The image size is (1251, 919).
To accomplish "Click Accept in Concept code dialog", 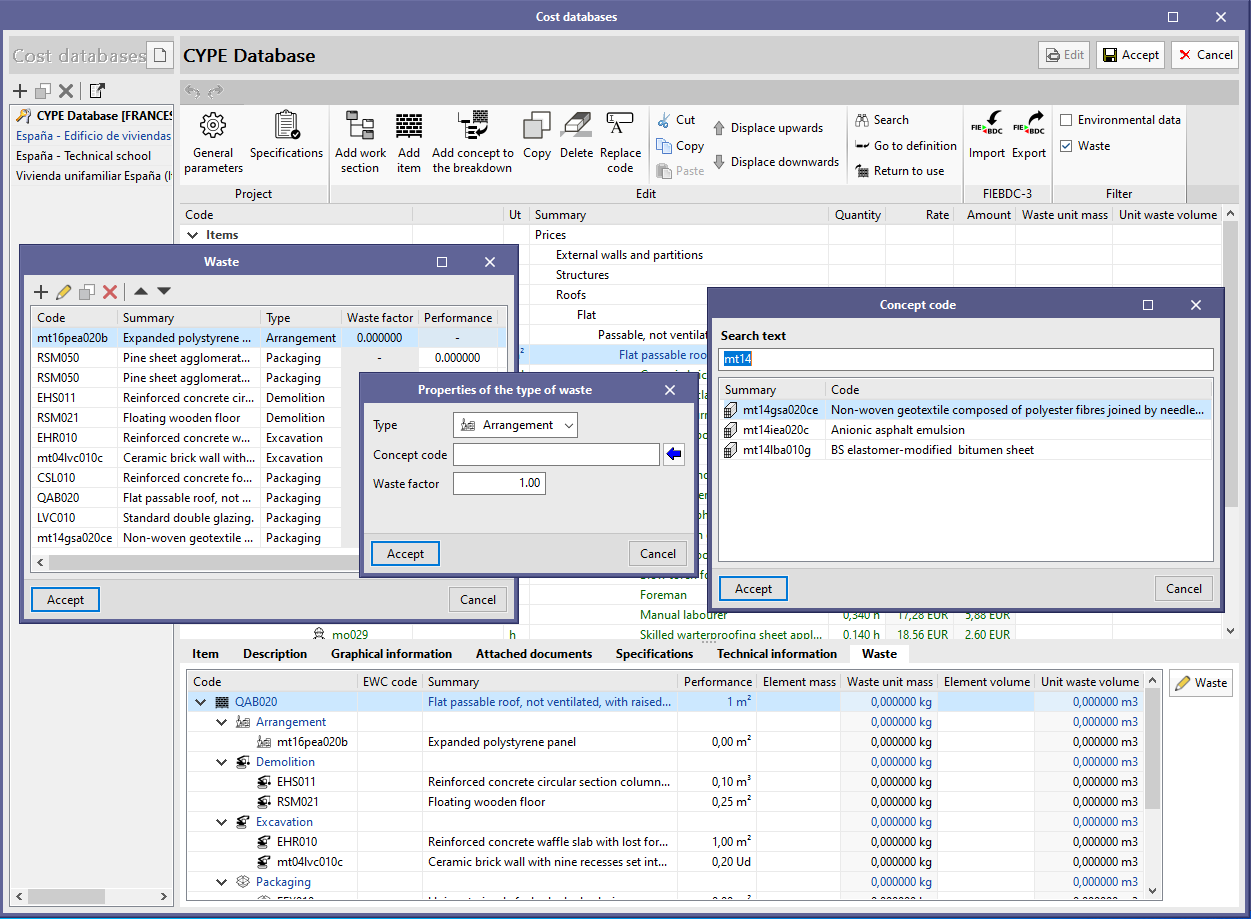I will (x=753, y=589).
